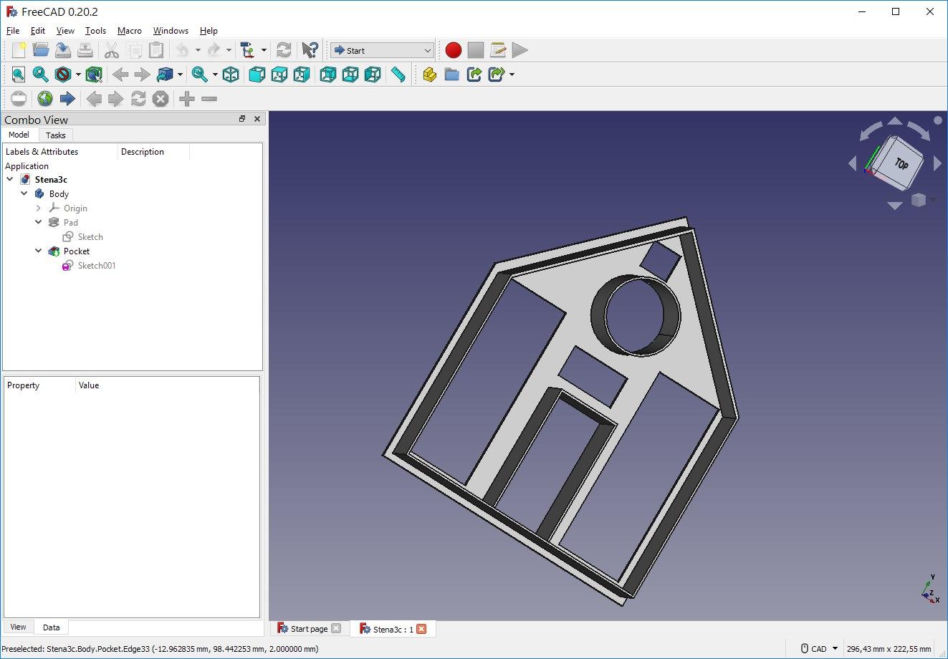Open the Help menu
Viewport: 948px width, 659px height.
click(x=209, y=30)
